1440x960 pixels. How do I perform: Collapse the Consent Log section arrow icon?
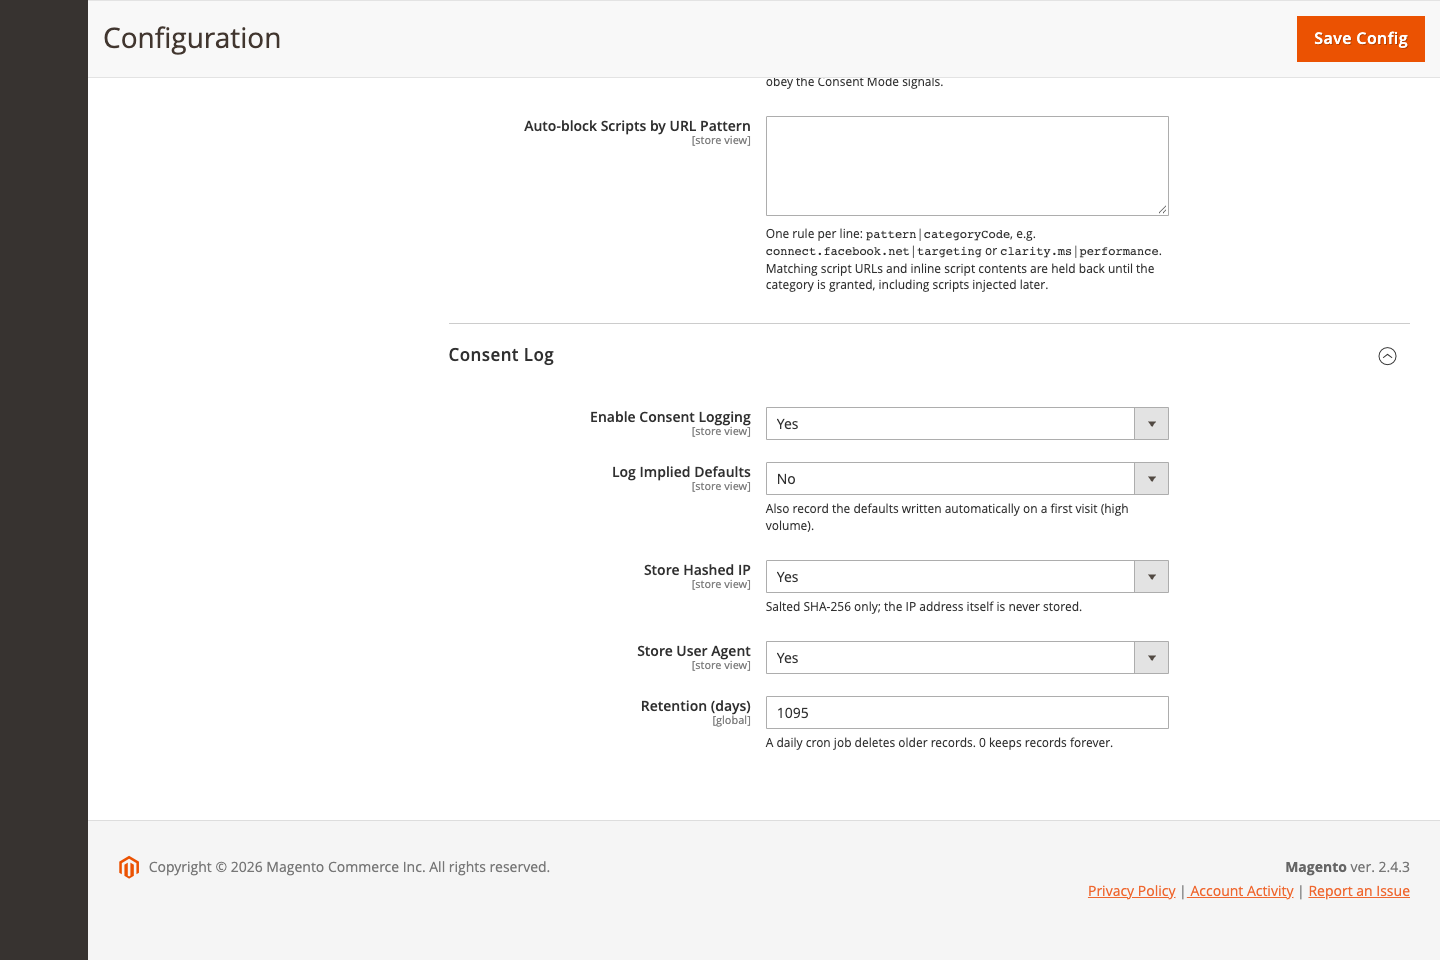click(1387, 356)
